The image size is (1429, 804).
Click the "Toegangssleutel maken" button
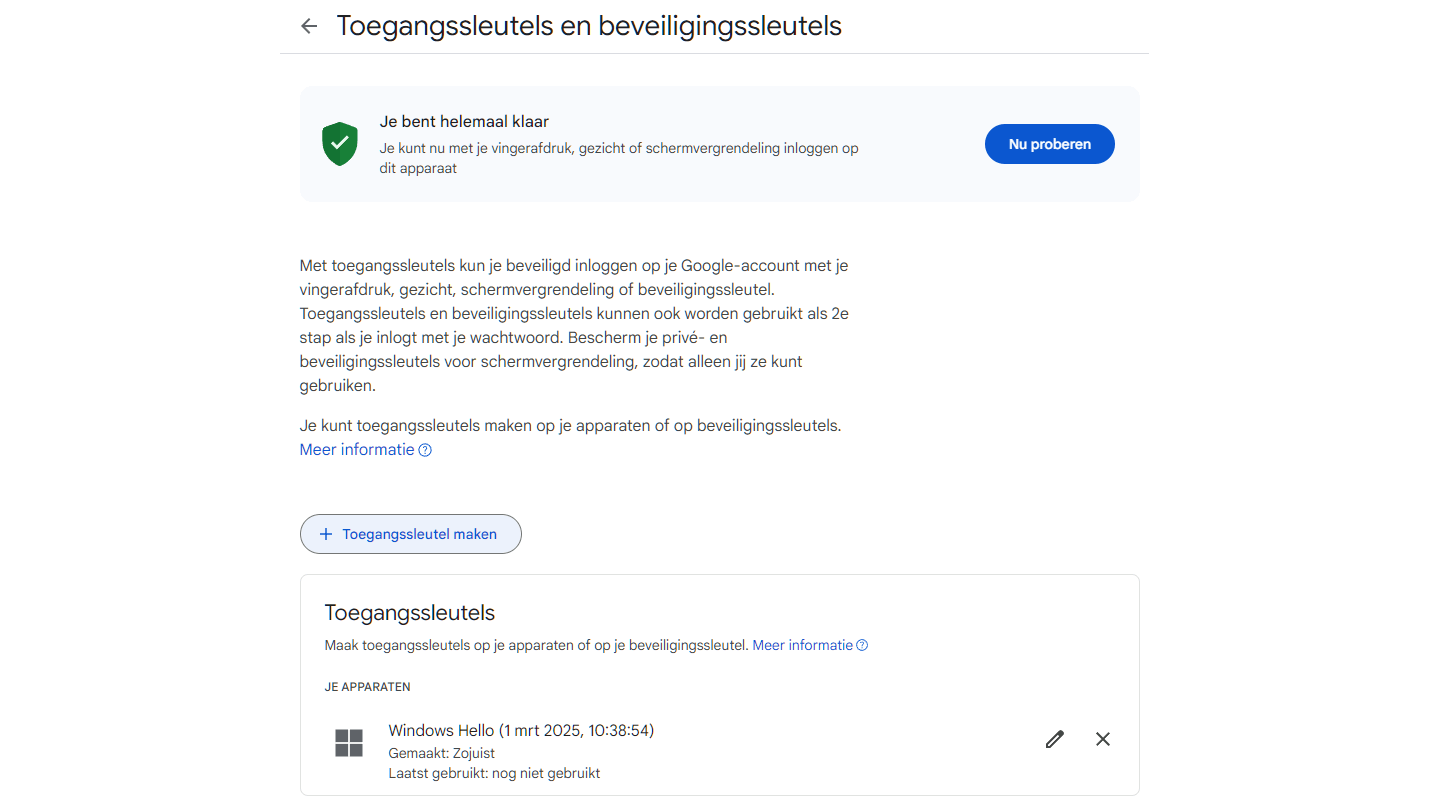(x=411, y=534)
